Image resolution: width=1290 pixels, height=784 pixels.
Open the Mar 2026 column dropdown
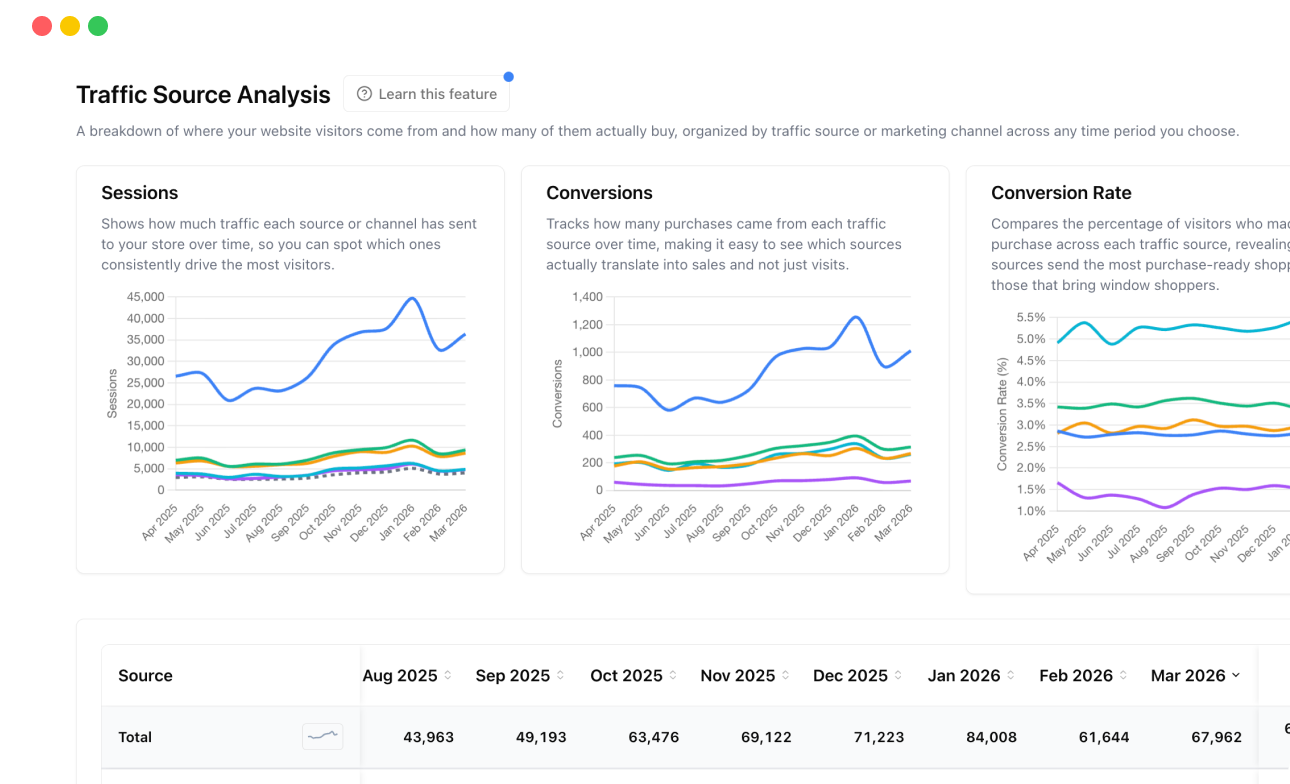point(1235,675)
